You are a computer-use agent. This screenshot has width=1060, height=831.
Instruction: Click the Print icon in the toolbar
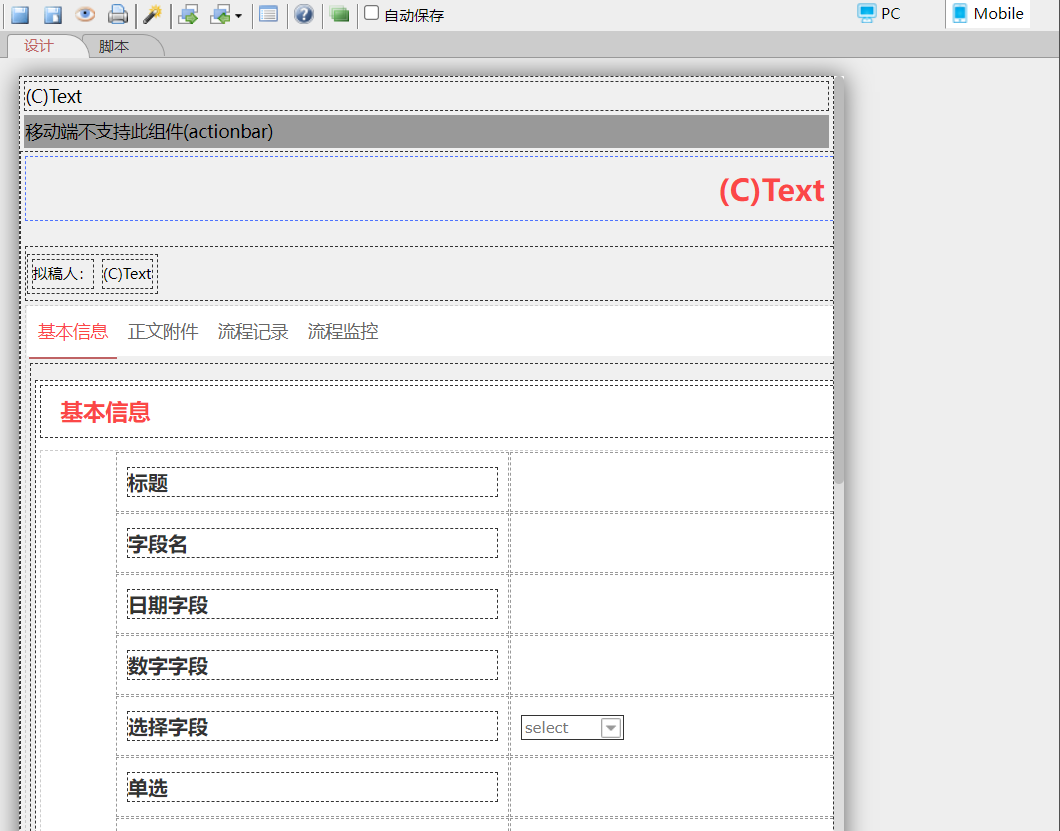point(118,15)
